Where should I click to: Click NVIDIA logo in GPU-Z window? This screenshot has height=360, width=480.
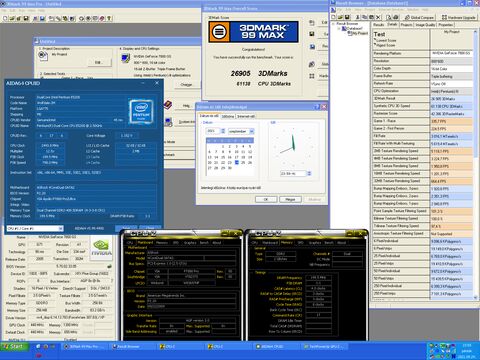(x=102, y=248)
